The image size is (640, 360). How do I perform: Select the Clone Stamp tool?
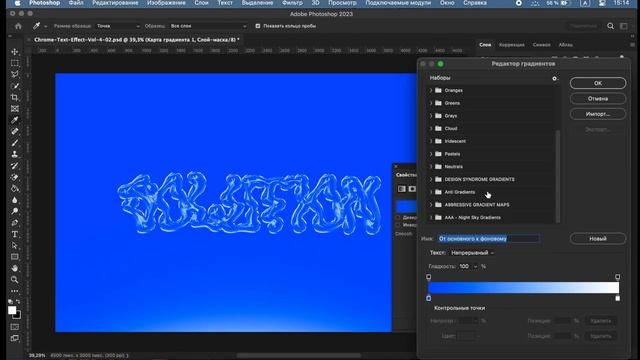tap(15, 154)
